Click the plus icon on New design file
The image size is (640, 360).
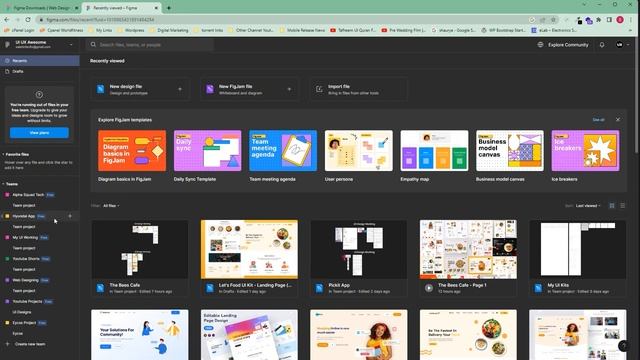(180, 89)
